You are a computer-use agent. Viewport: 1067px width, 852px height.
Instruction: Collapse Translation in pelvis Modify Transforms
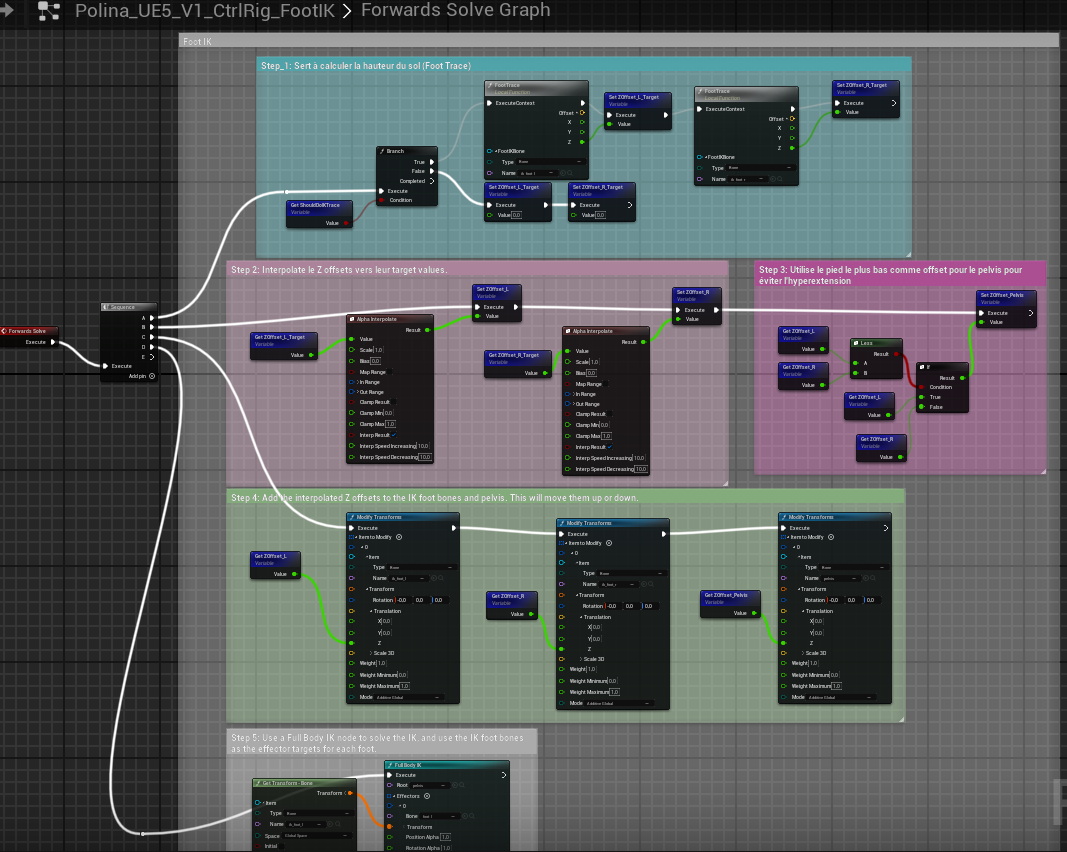tap(803, 611)
